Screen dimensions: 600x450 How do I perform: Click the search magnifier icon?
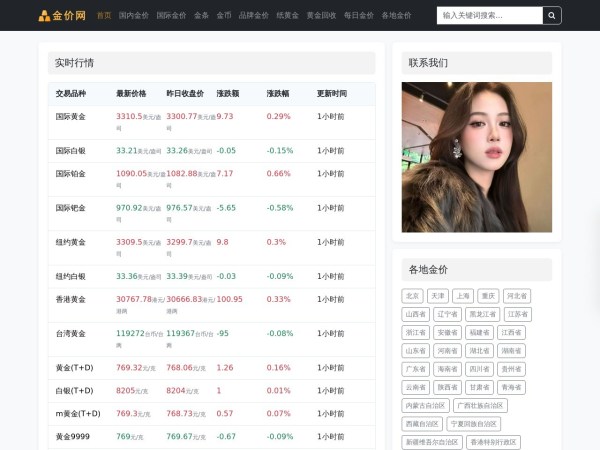(x=552, y=16)
